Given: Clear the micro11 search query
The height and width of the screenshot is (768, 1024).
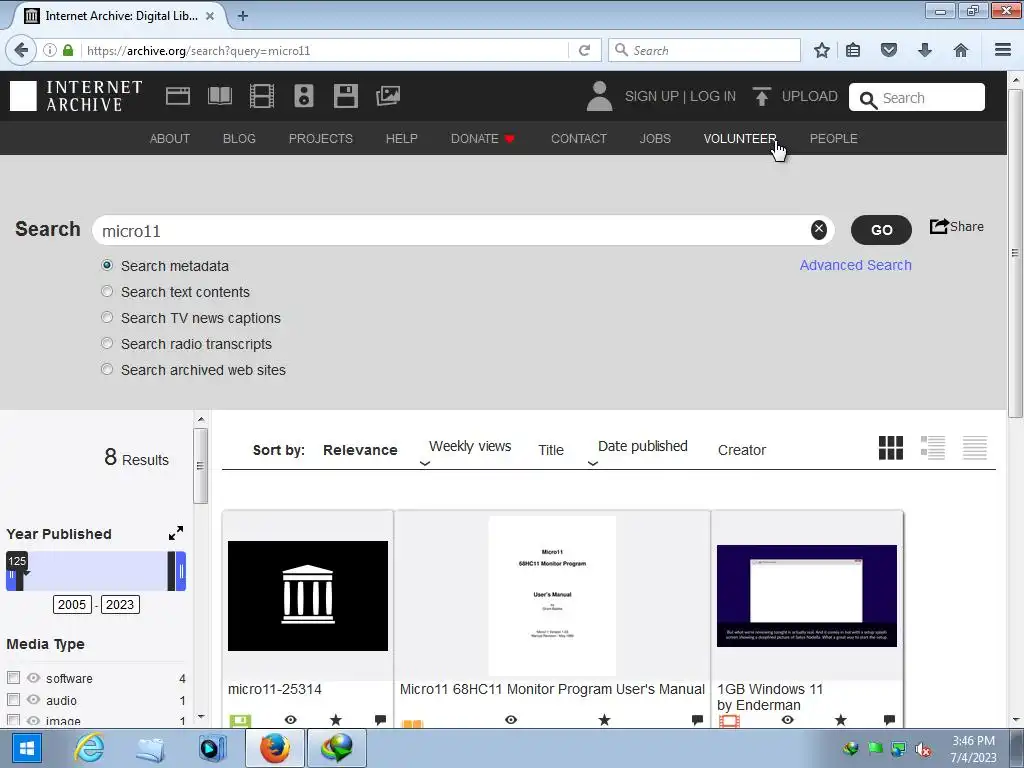Looking at the screenshot, I should coord(818,229).
